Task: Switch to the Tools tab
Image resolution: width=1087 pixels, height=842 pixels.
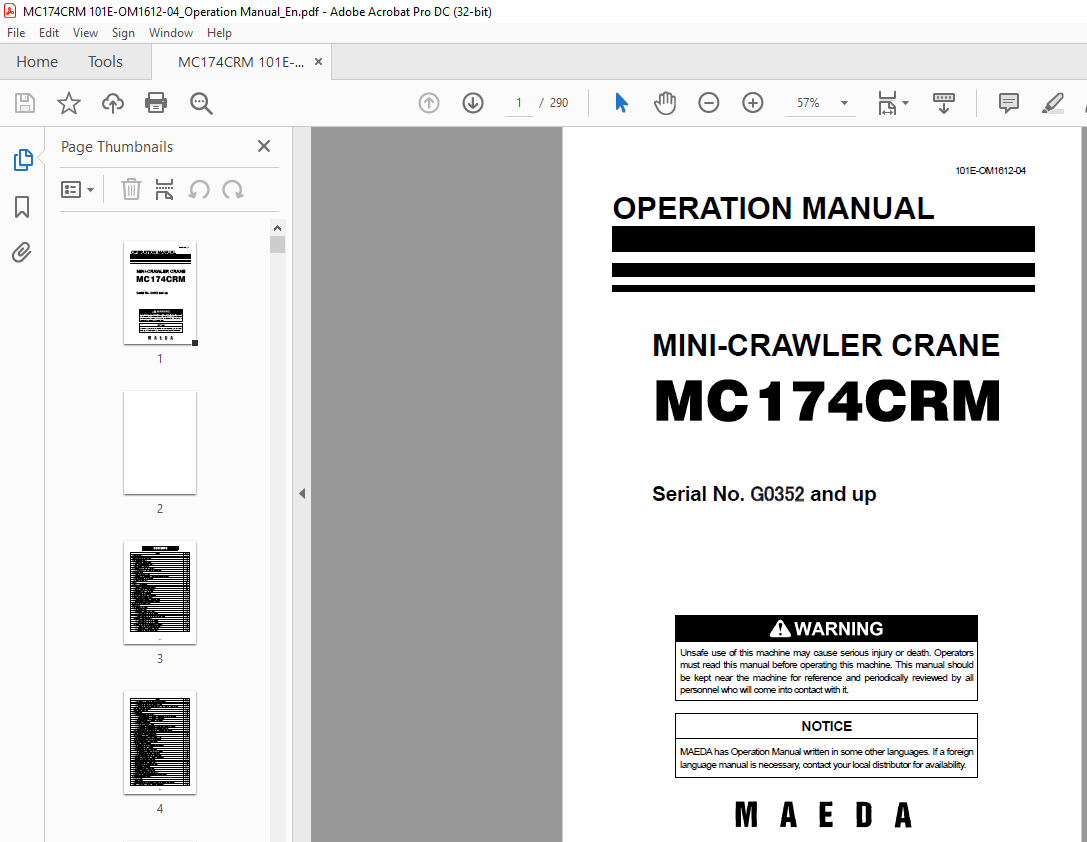Action: (x=105, y=62)
